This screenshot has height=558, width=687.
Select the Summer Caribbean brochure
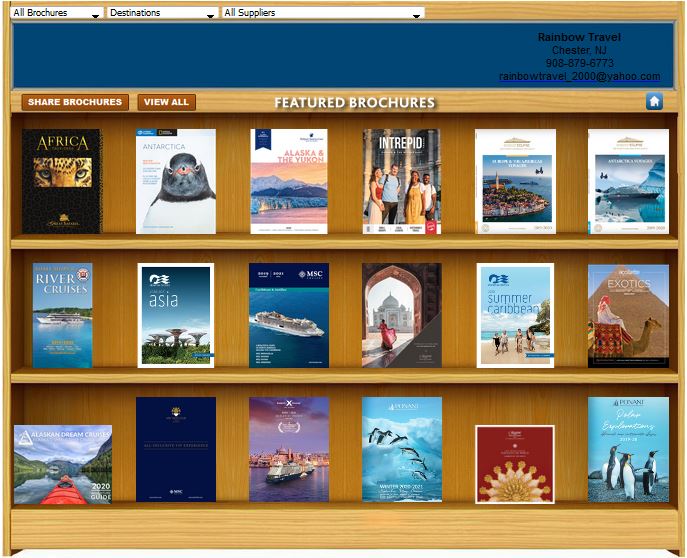(x=514, y=315)
